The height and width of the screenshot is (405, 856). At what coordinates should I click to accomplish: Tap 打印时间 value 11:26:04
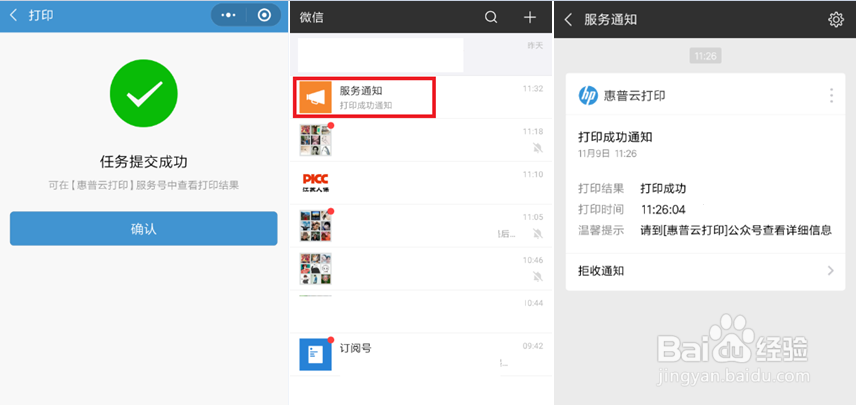coord(663,210)
